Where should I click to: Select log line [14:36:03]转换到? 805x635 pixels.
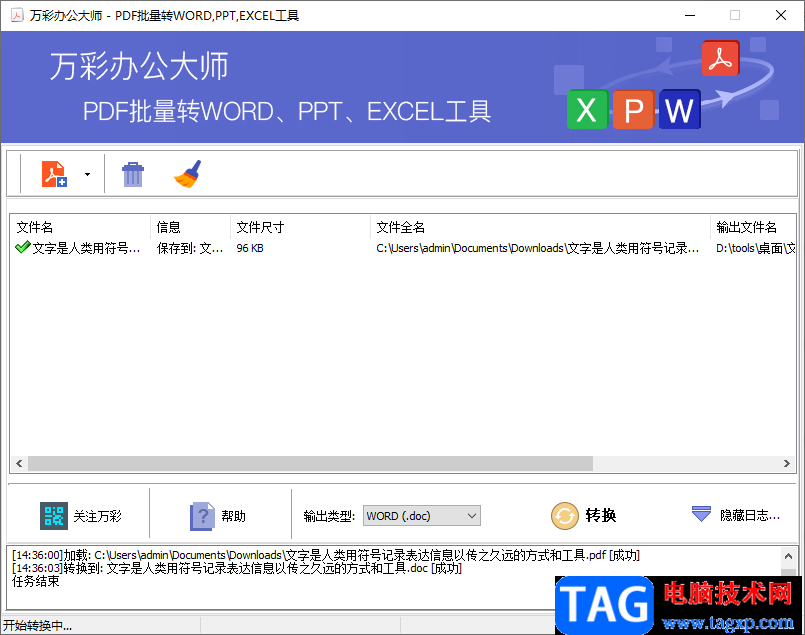click(237, 568)
